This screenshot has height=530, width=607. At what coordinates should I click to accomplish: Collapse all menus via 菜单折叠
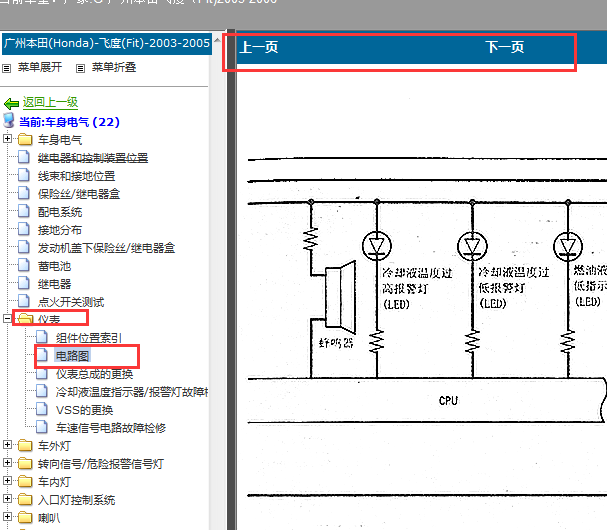point(114,67)
